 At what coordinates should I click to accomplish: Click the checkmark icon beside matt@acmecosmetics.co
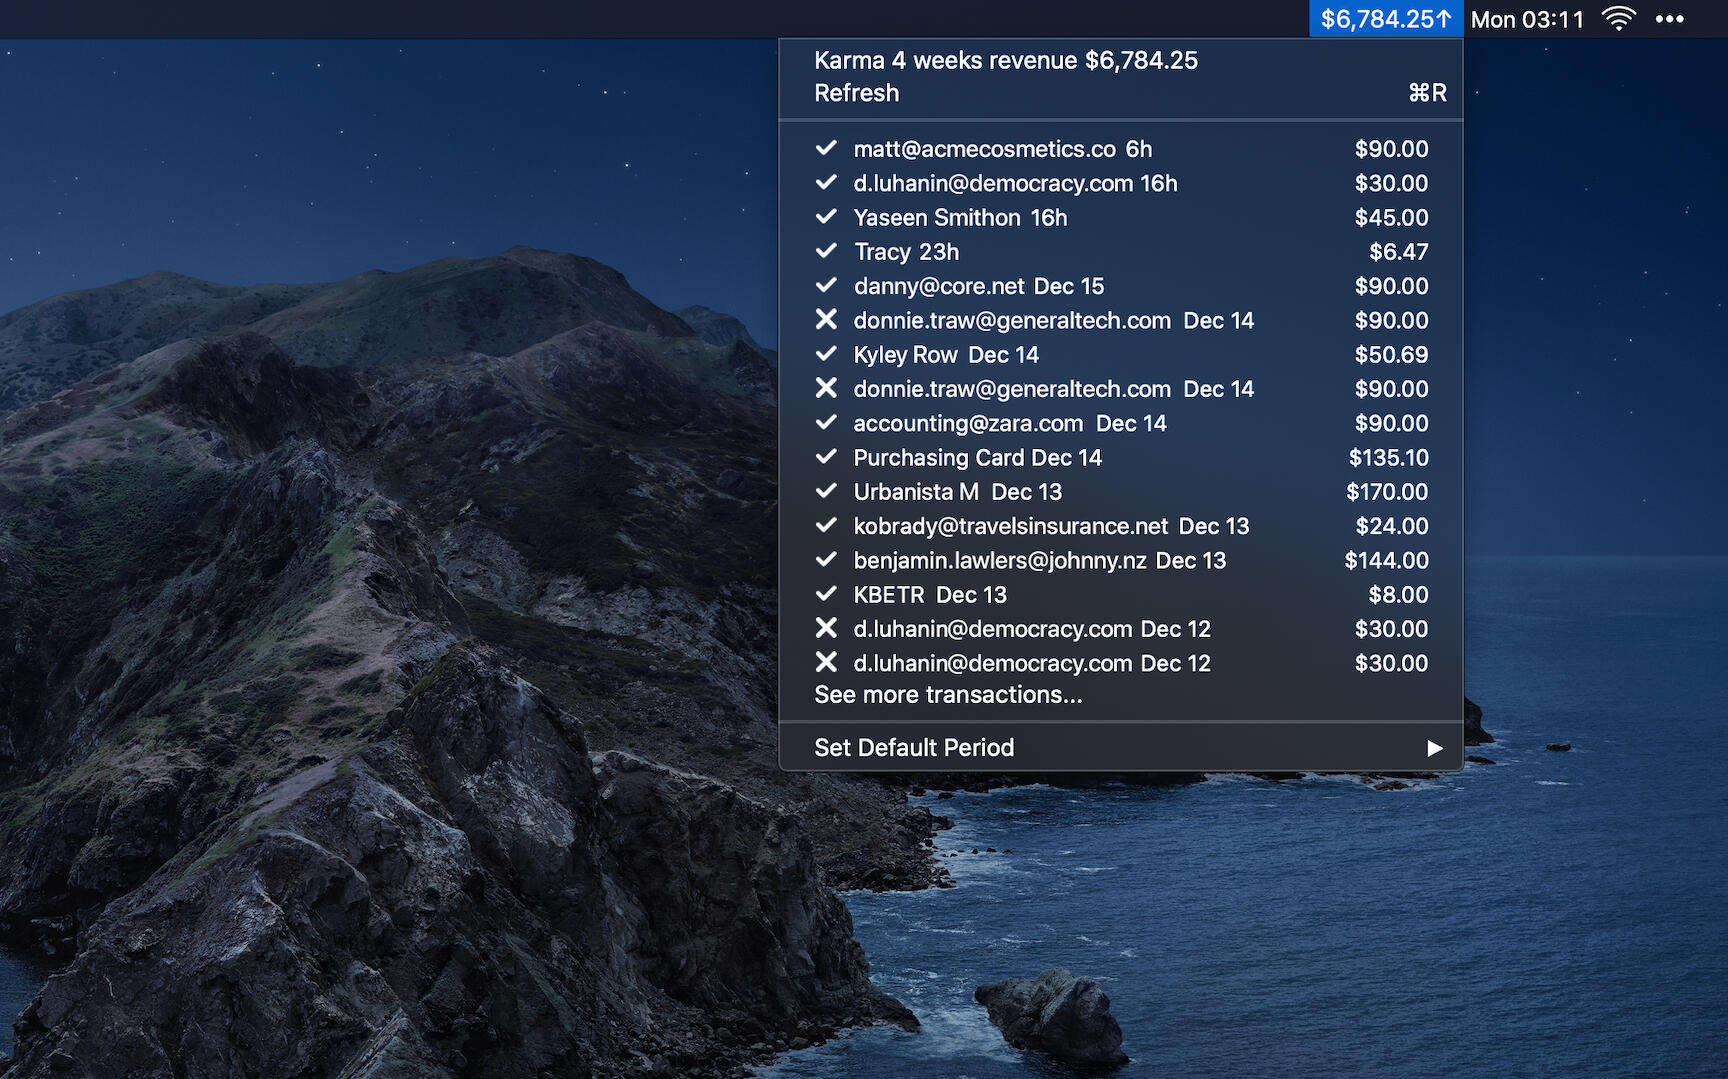[x=826, y=149]
